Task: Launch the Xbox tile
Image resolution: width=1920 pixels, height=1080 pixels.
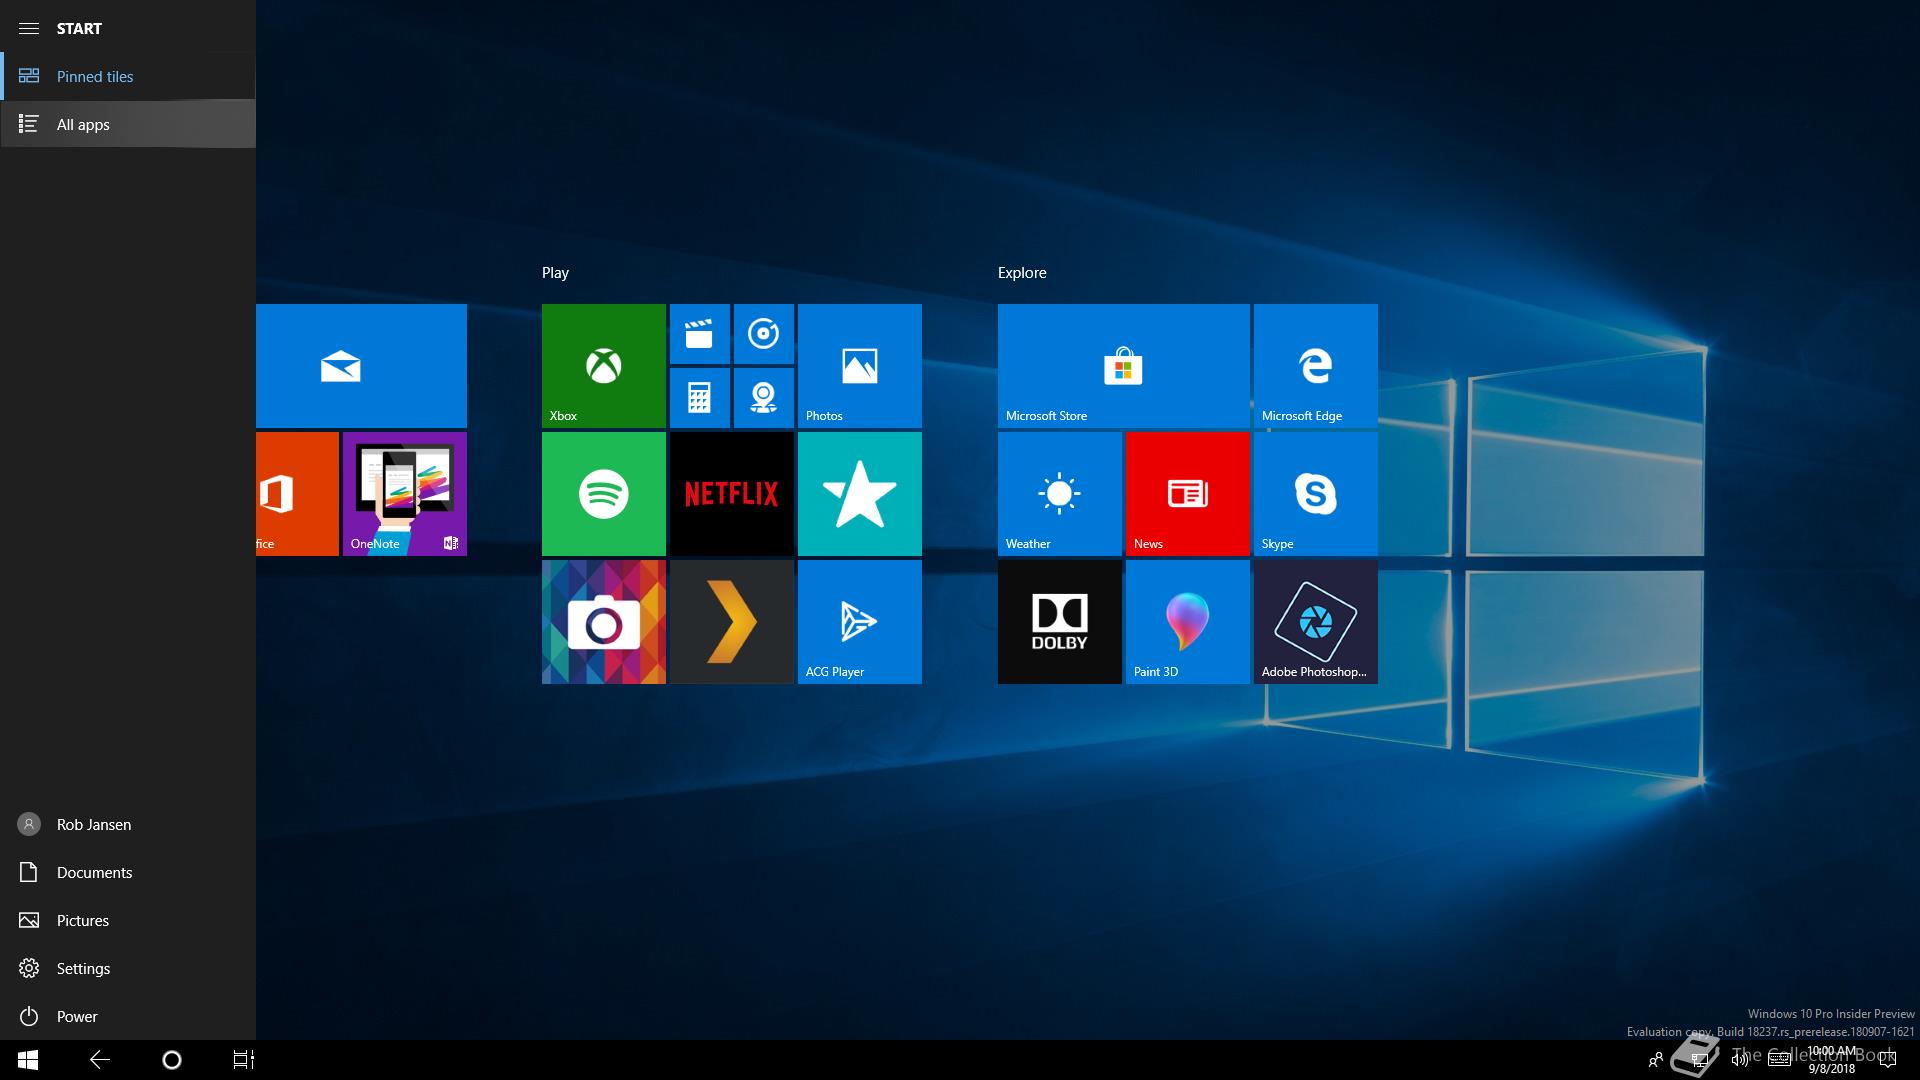Action: pyautogui.click(x=604, y=366)
